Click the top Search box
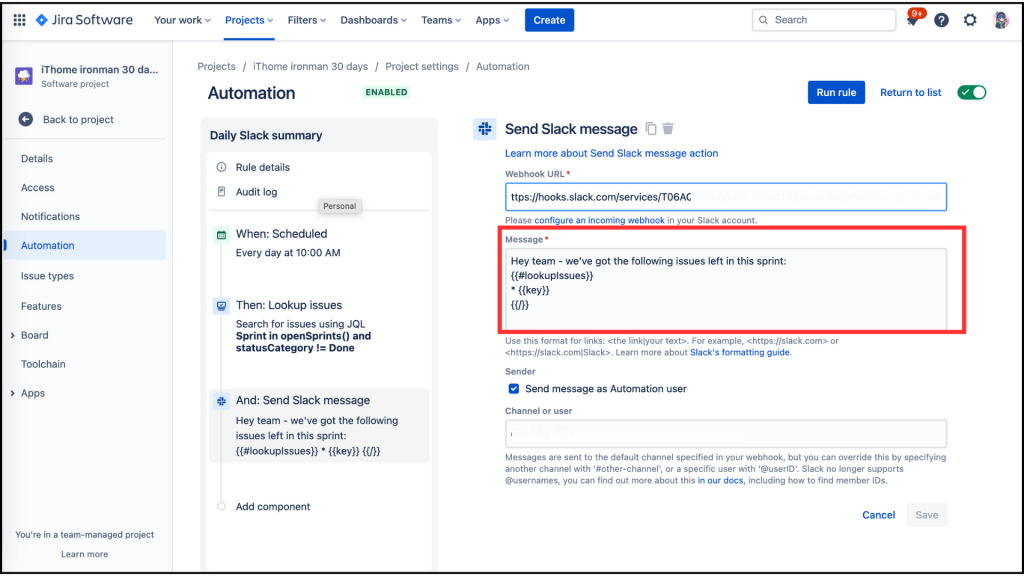The height and width of the screenshot is (576, 1024). (x=824, y=20)
